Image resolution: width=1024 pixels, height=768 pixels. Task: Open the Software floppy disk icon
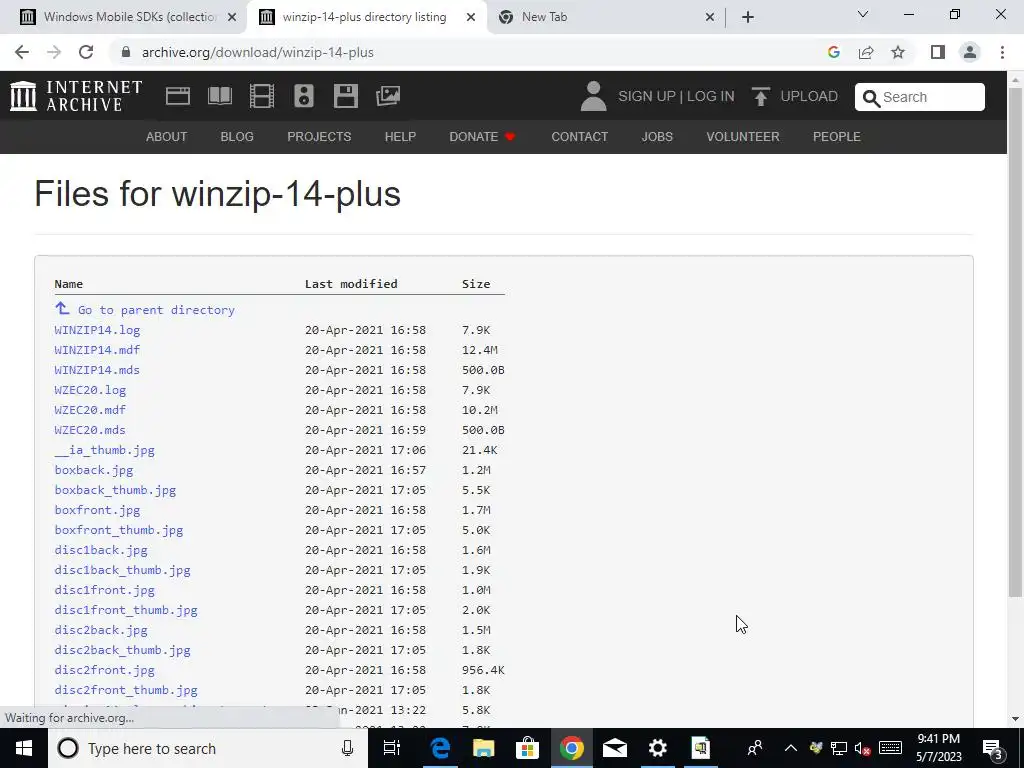pyautogui.click(x=345, y=96)
